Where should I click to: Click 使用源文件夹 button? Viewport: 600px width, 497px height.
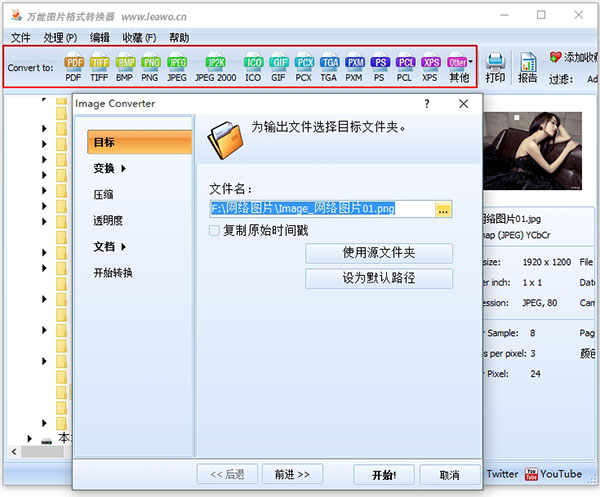point(379,253)
